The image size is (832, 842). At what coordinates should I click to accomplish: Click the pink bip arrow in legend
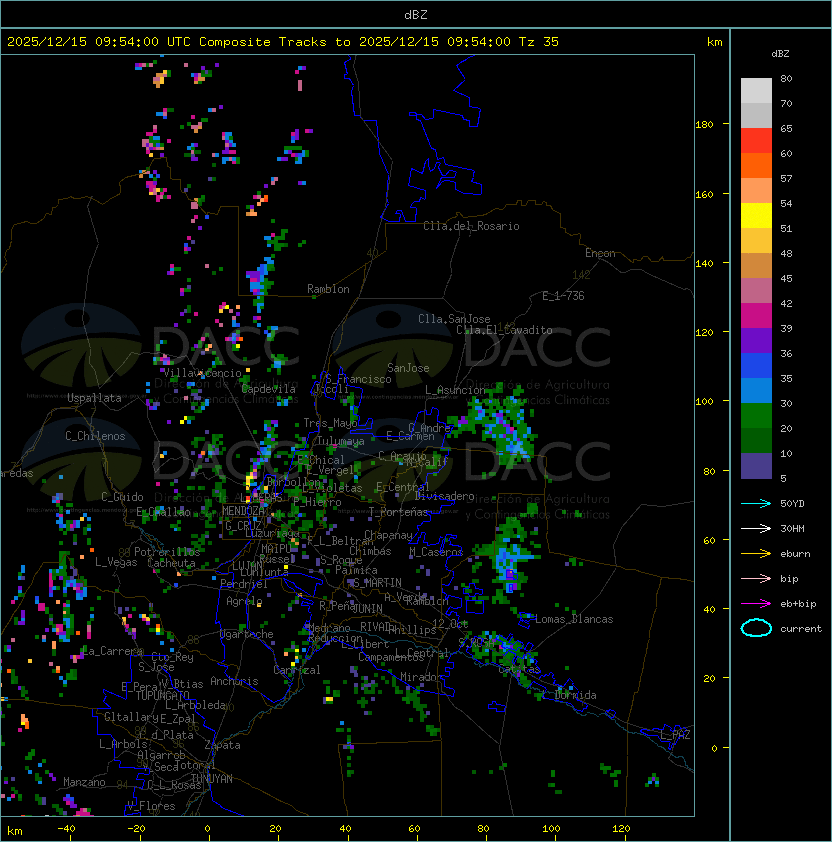pos(756,578)
